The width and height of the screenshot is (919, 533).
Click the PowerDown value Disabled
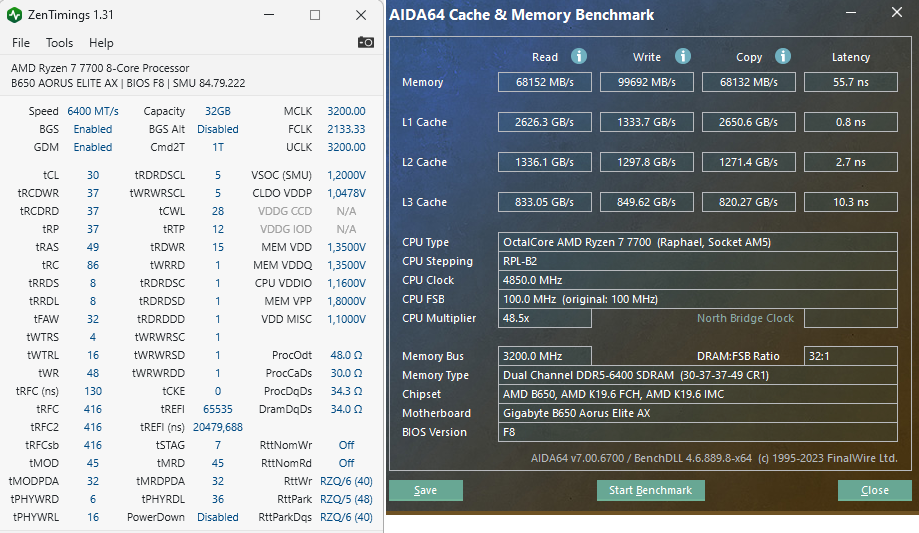click(217, 517)
